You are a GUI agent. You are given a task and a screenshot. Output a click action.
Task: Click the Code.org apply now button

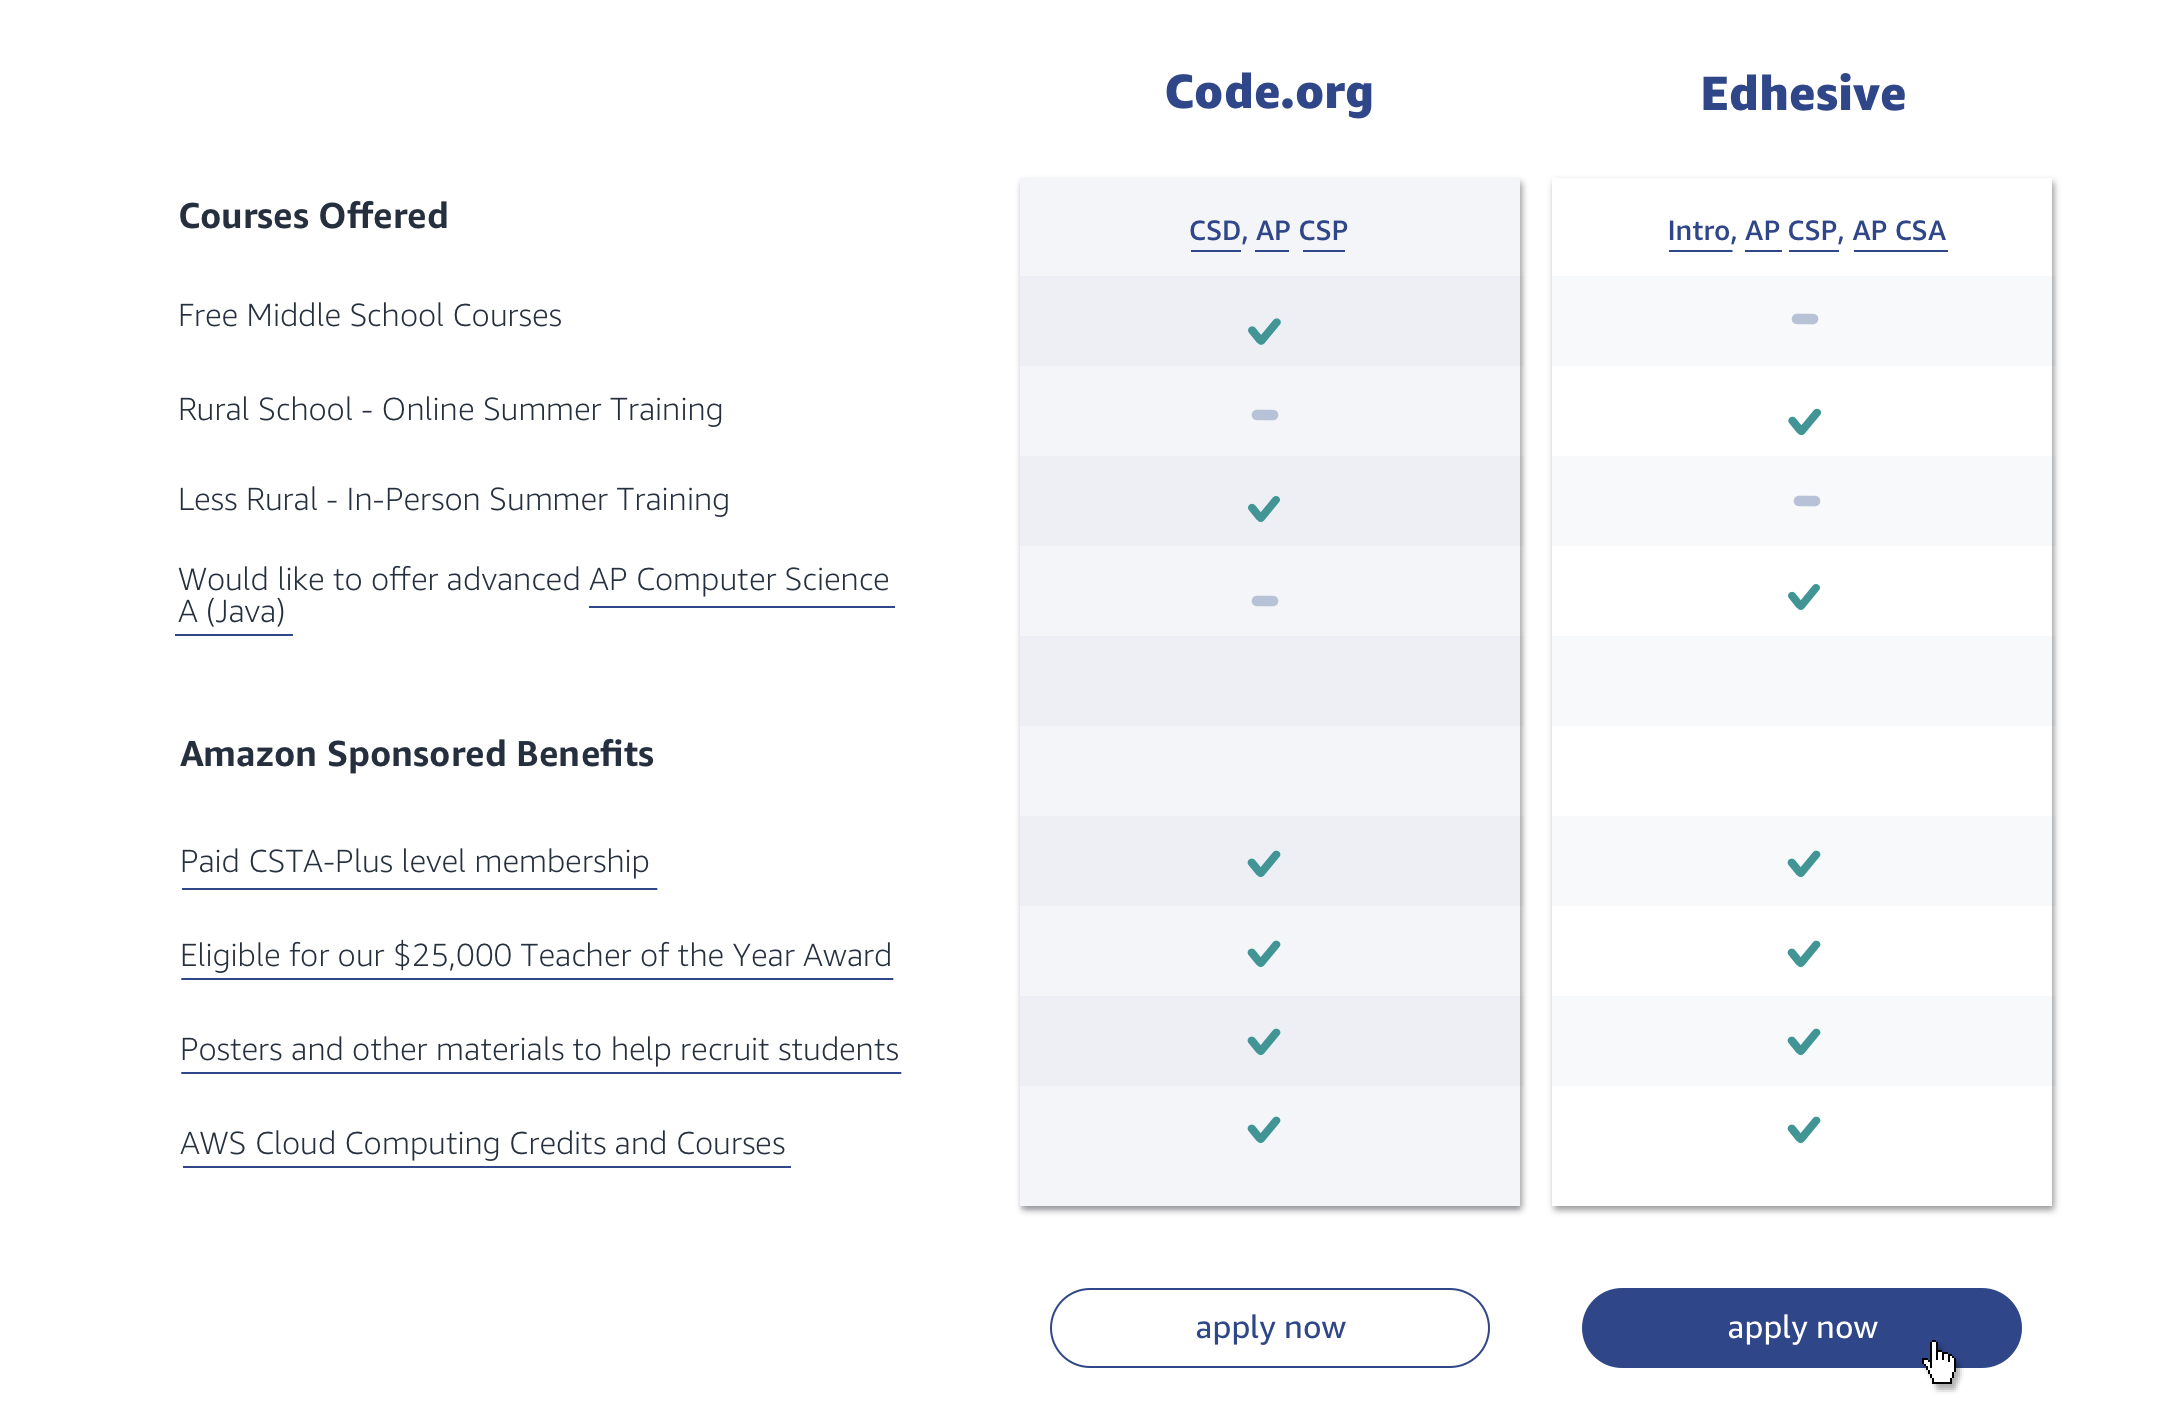(x=1270, y=1328)
